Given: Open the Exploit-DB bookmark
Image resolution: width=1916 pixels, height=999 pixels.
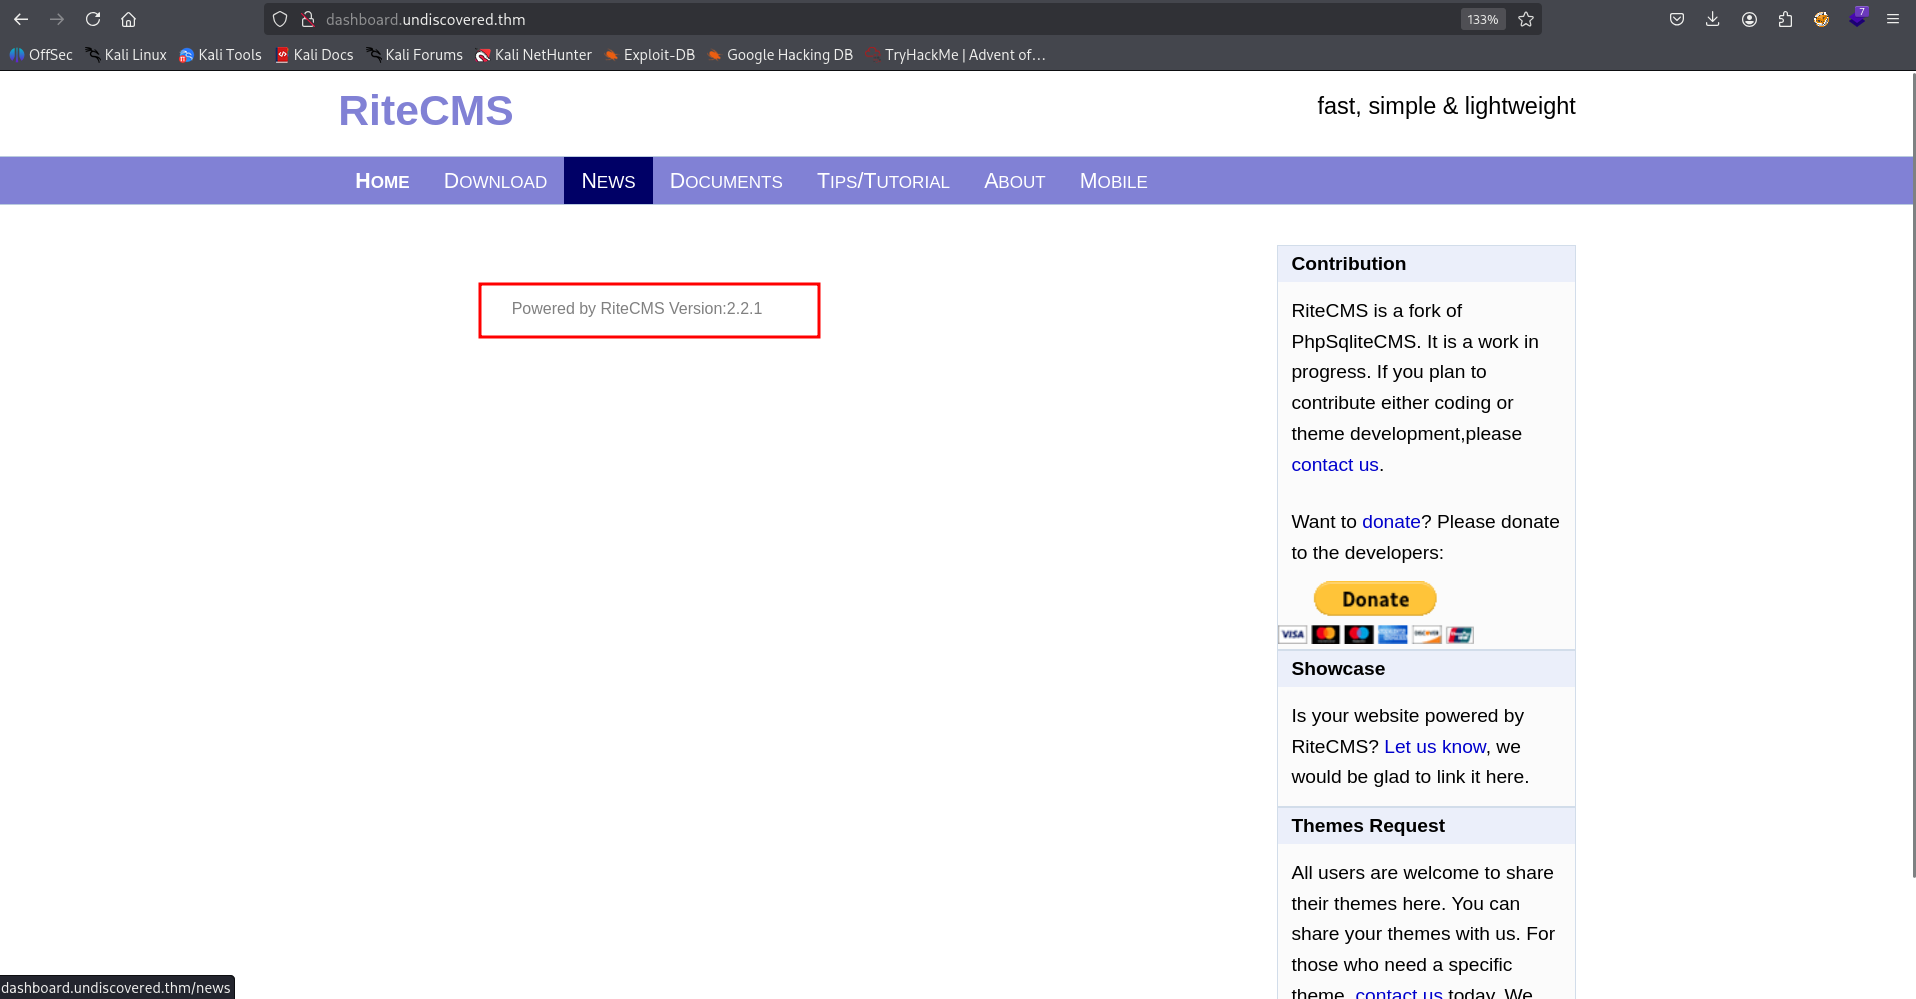Looking at the screenshot, I should pyautogui.click(x=649, y=55).
